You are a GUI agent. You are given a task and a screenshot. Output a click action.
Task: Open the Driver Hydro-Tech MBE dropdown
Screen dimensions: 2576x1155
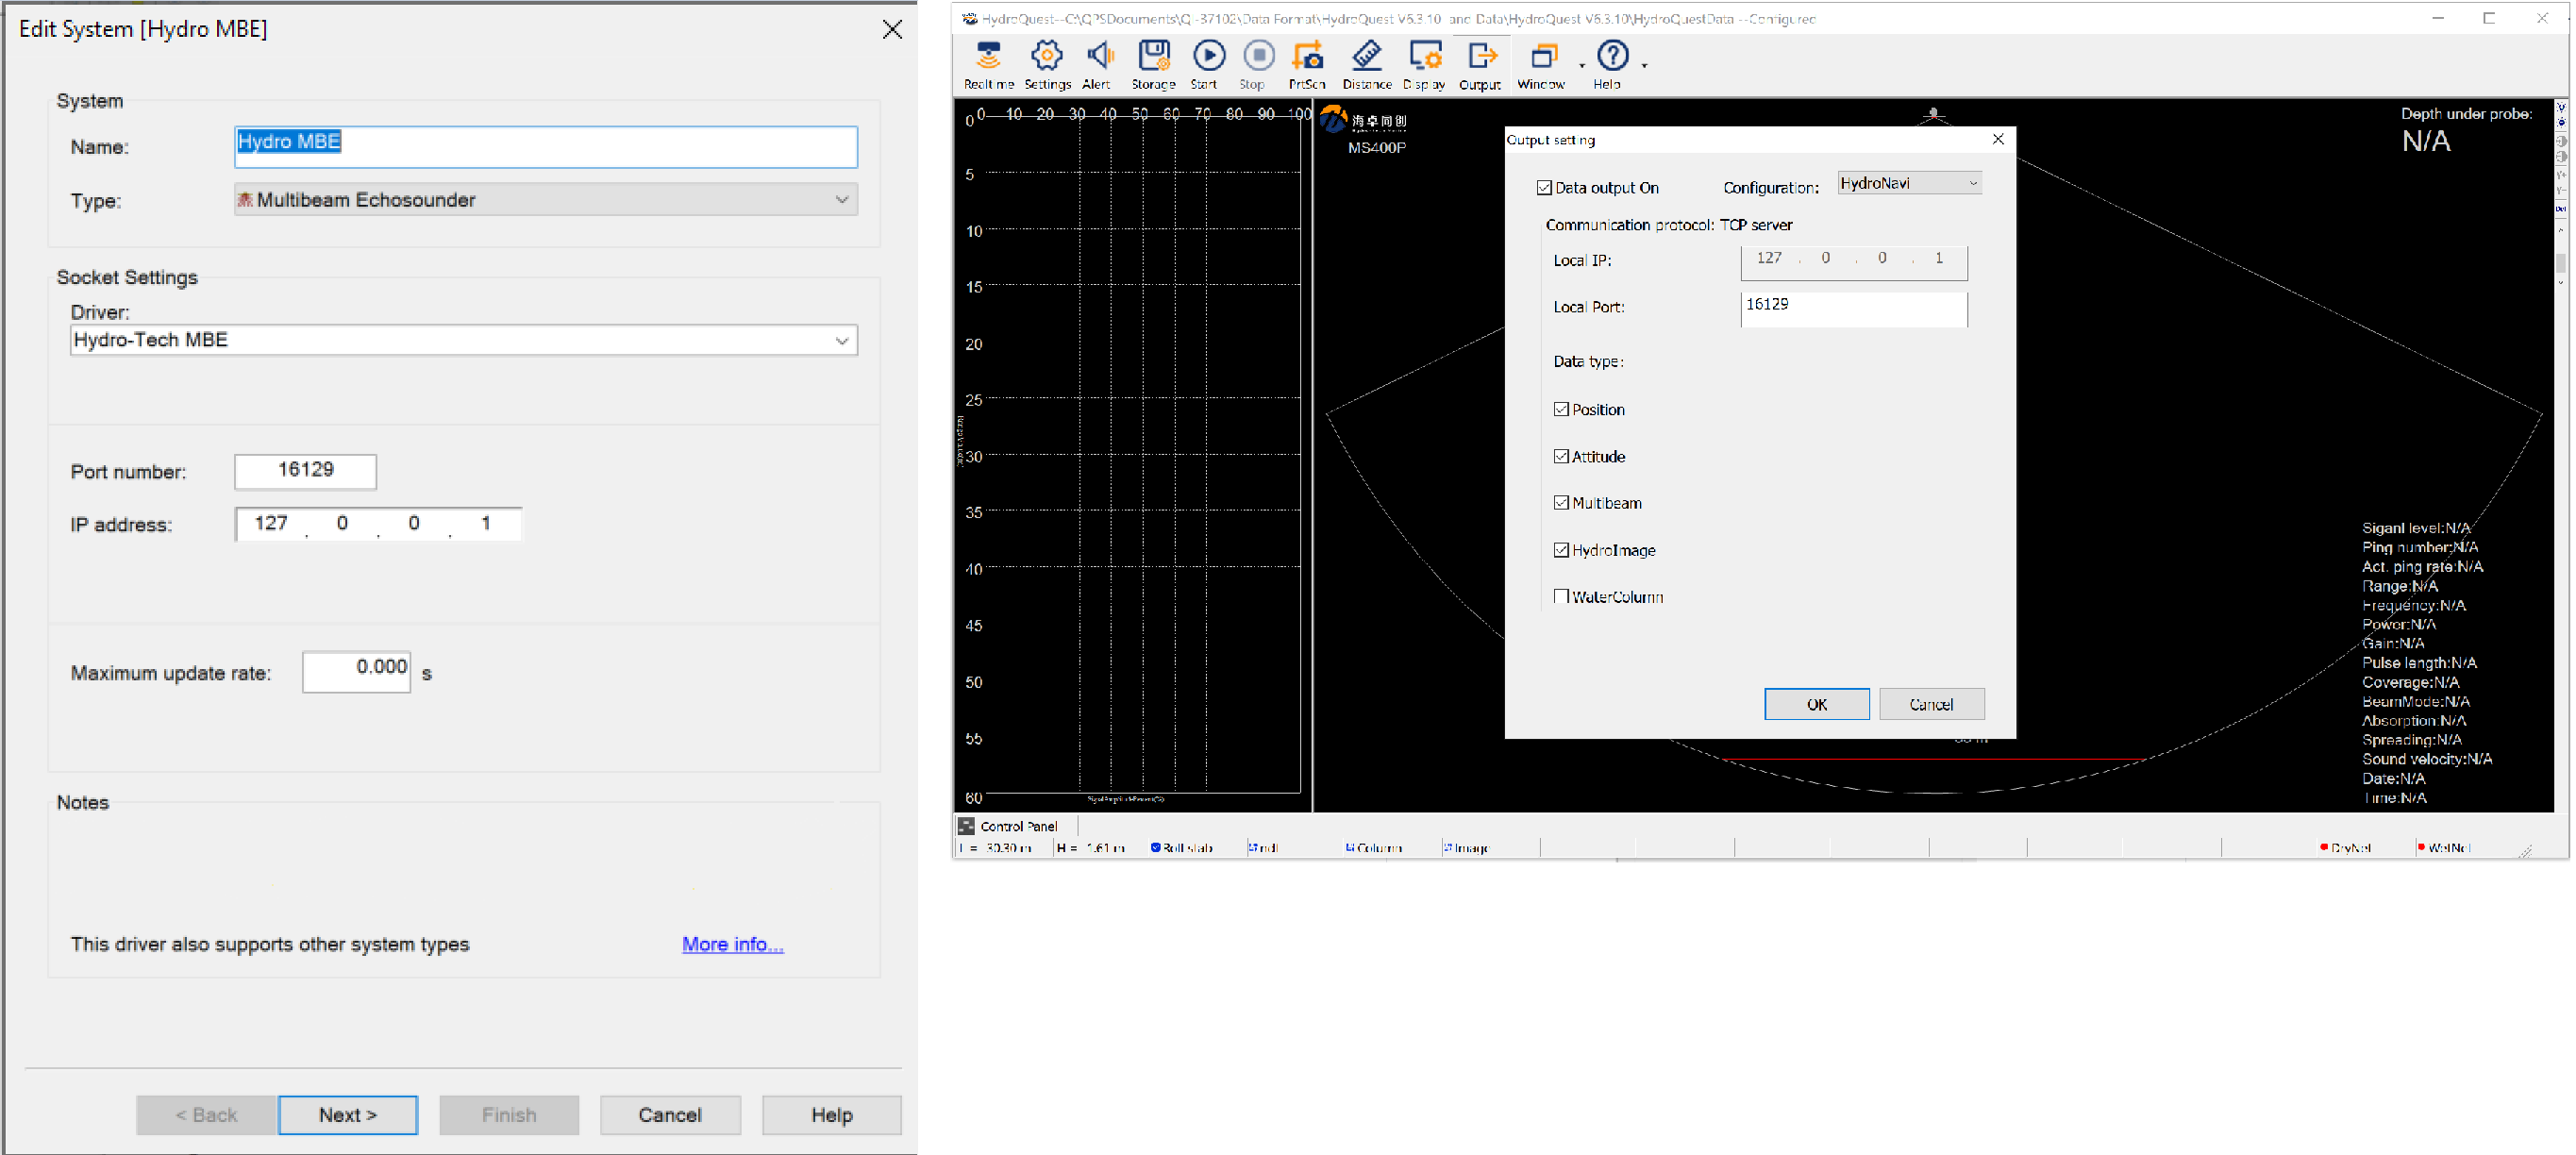point(463,340)
